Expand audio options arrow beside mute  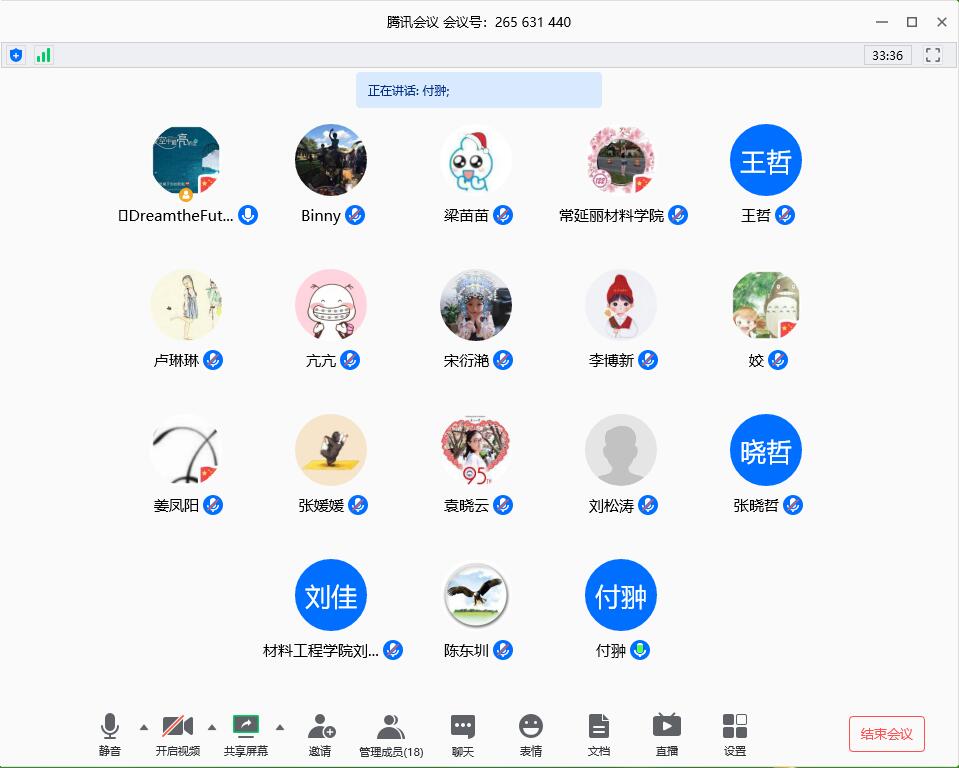coord(143,727)
